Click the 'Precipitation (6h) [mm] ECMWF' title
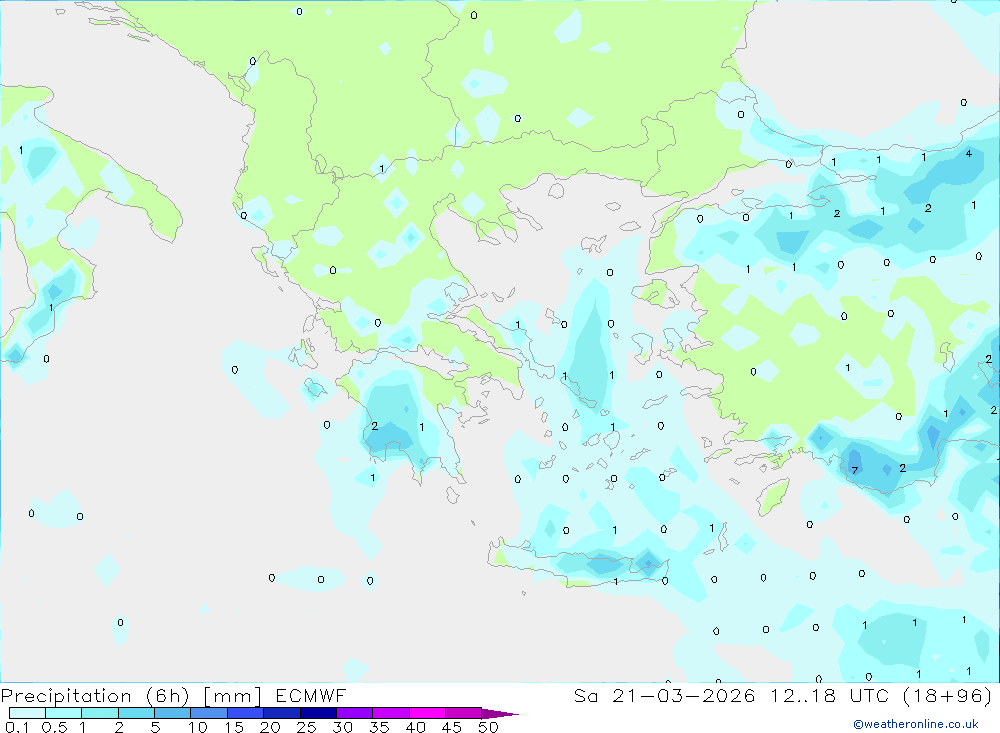Screen dimensions: 1000x733 click(x=173, y=696)
